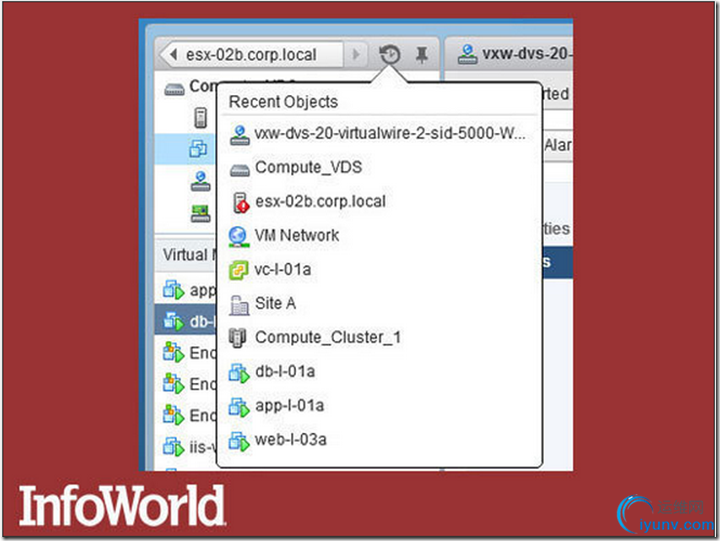
Task: Open esx-02b.corp.local from Recent Objects list
Action: (x=321, y=201)
